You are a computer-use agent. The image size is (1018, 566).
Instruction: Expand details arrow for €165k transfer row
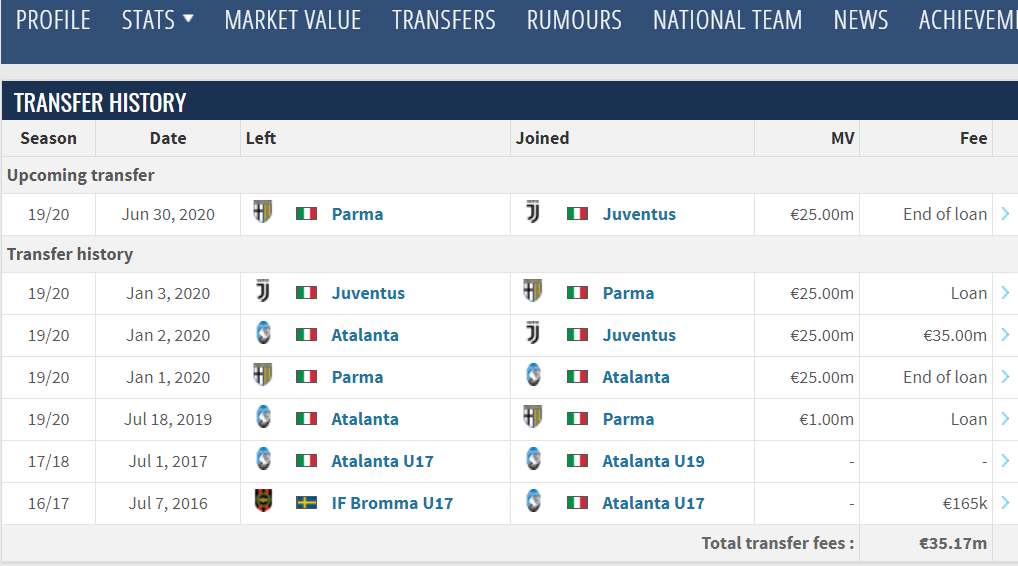pos(1005,503)
